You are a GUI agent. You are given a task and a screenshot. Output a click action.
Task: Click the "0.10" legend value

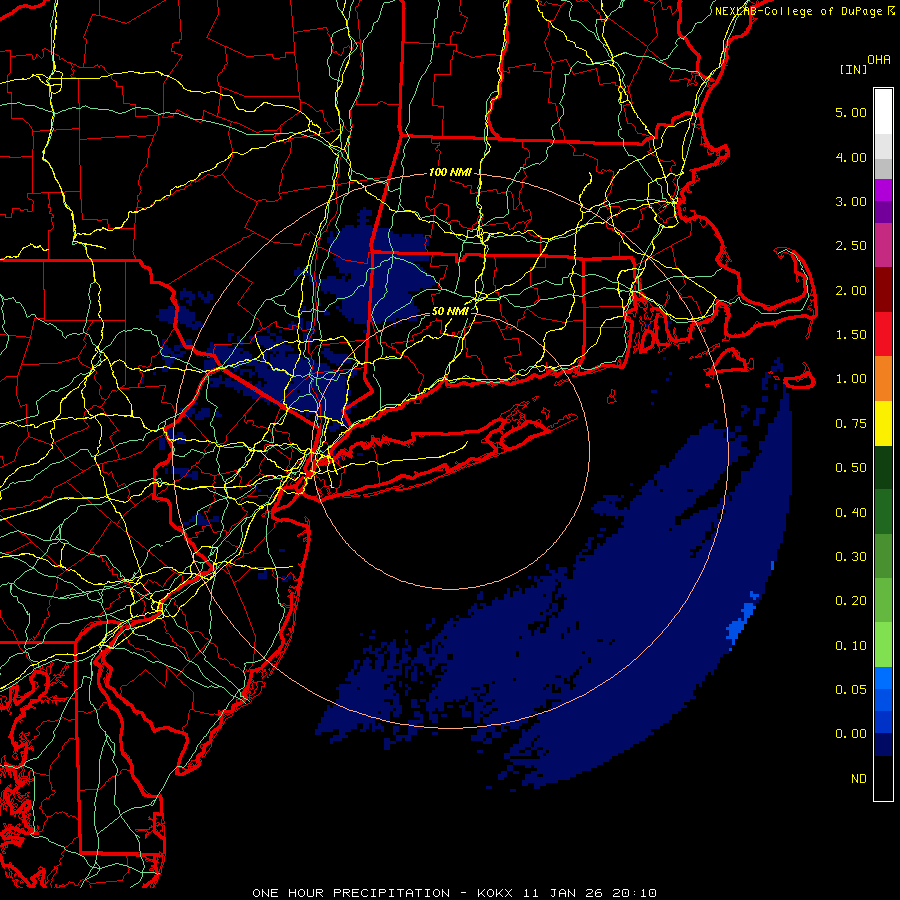click(x=851, y=646)
